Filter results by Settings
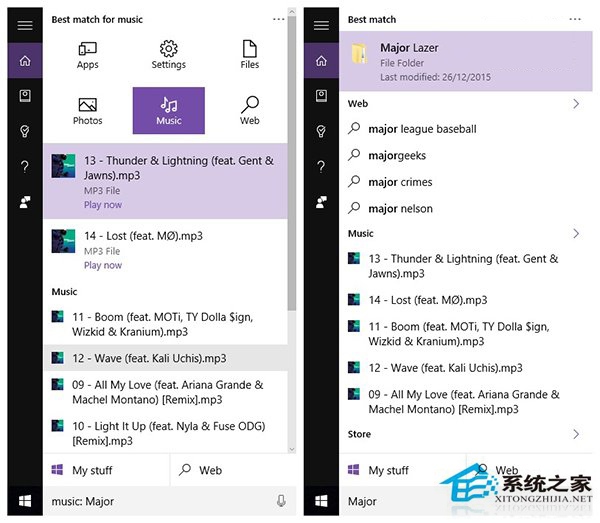 coord(168,55)
